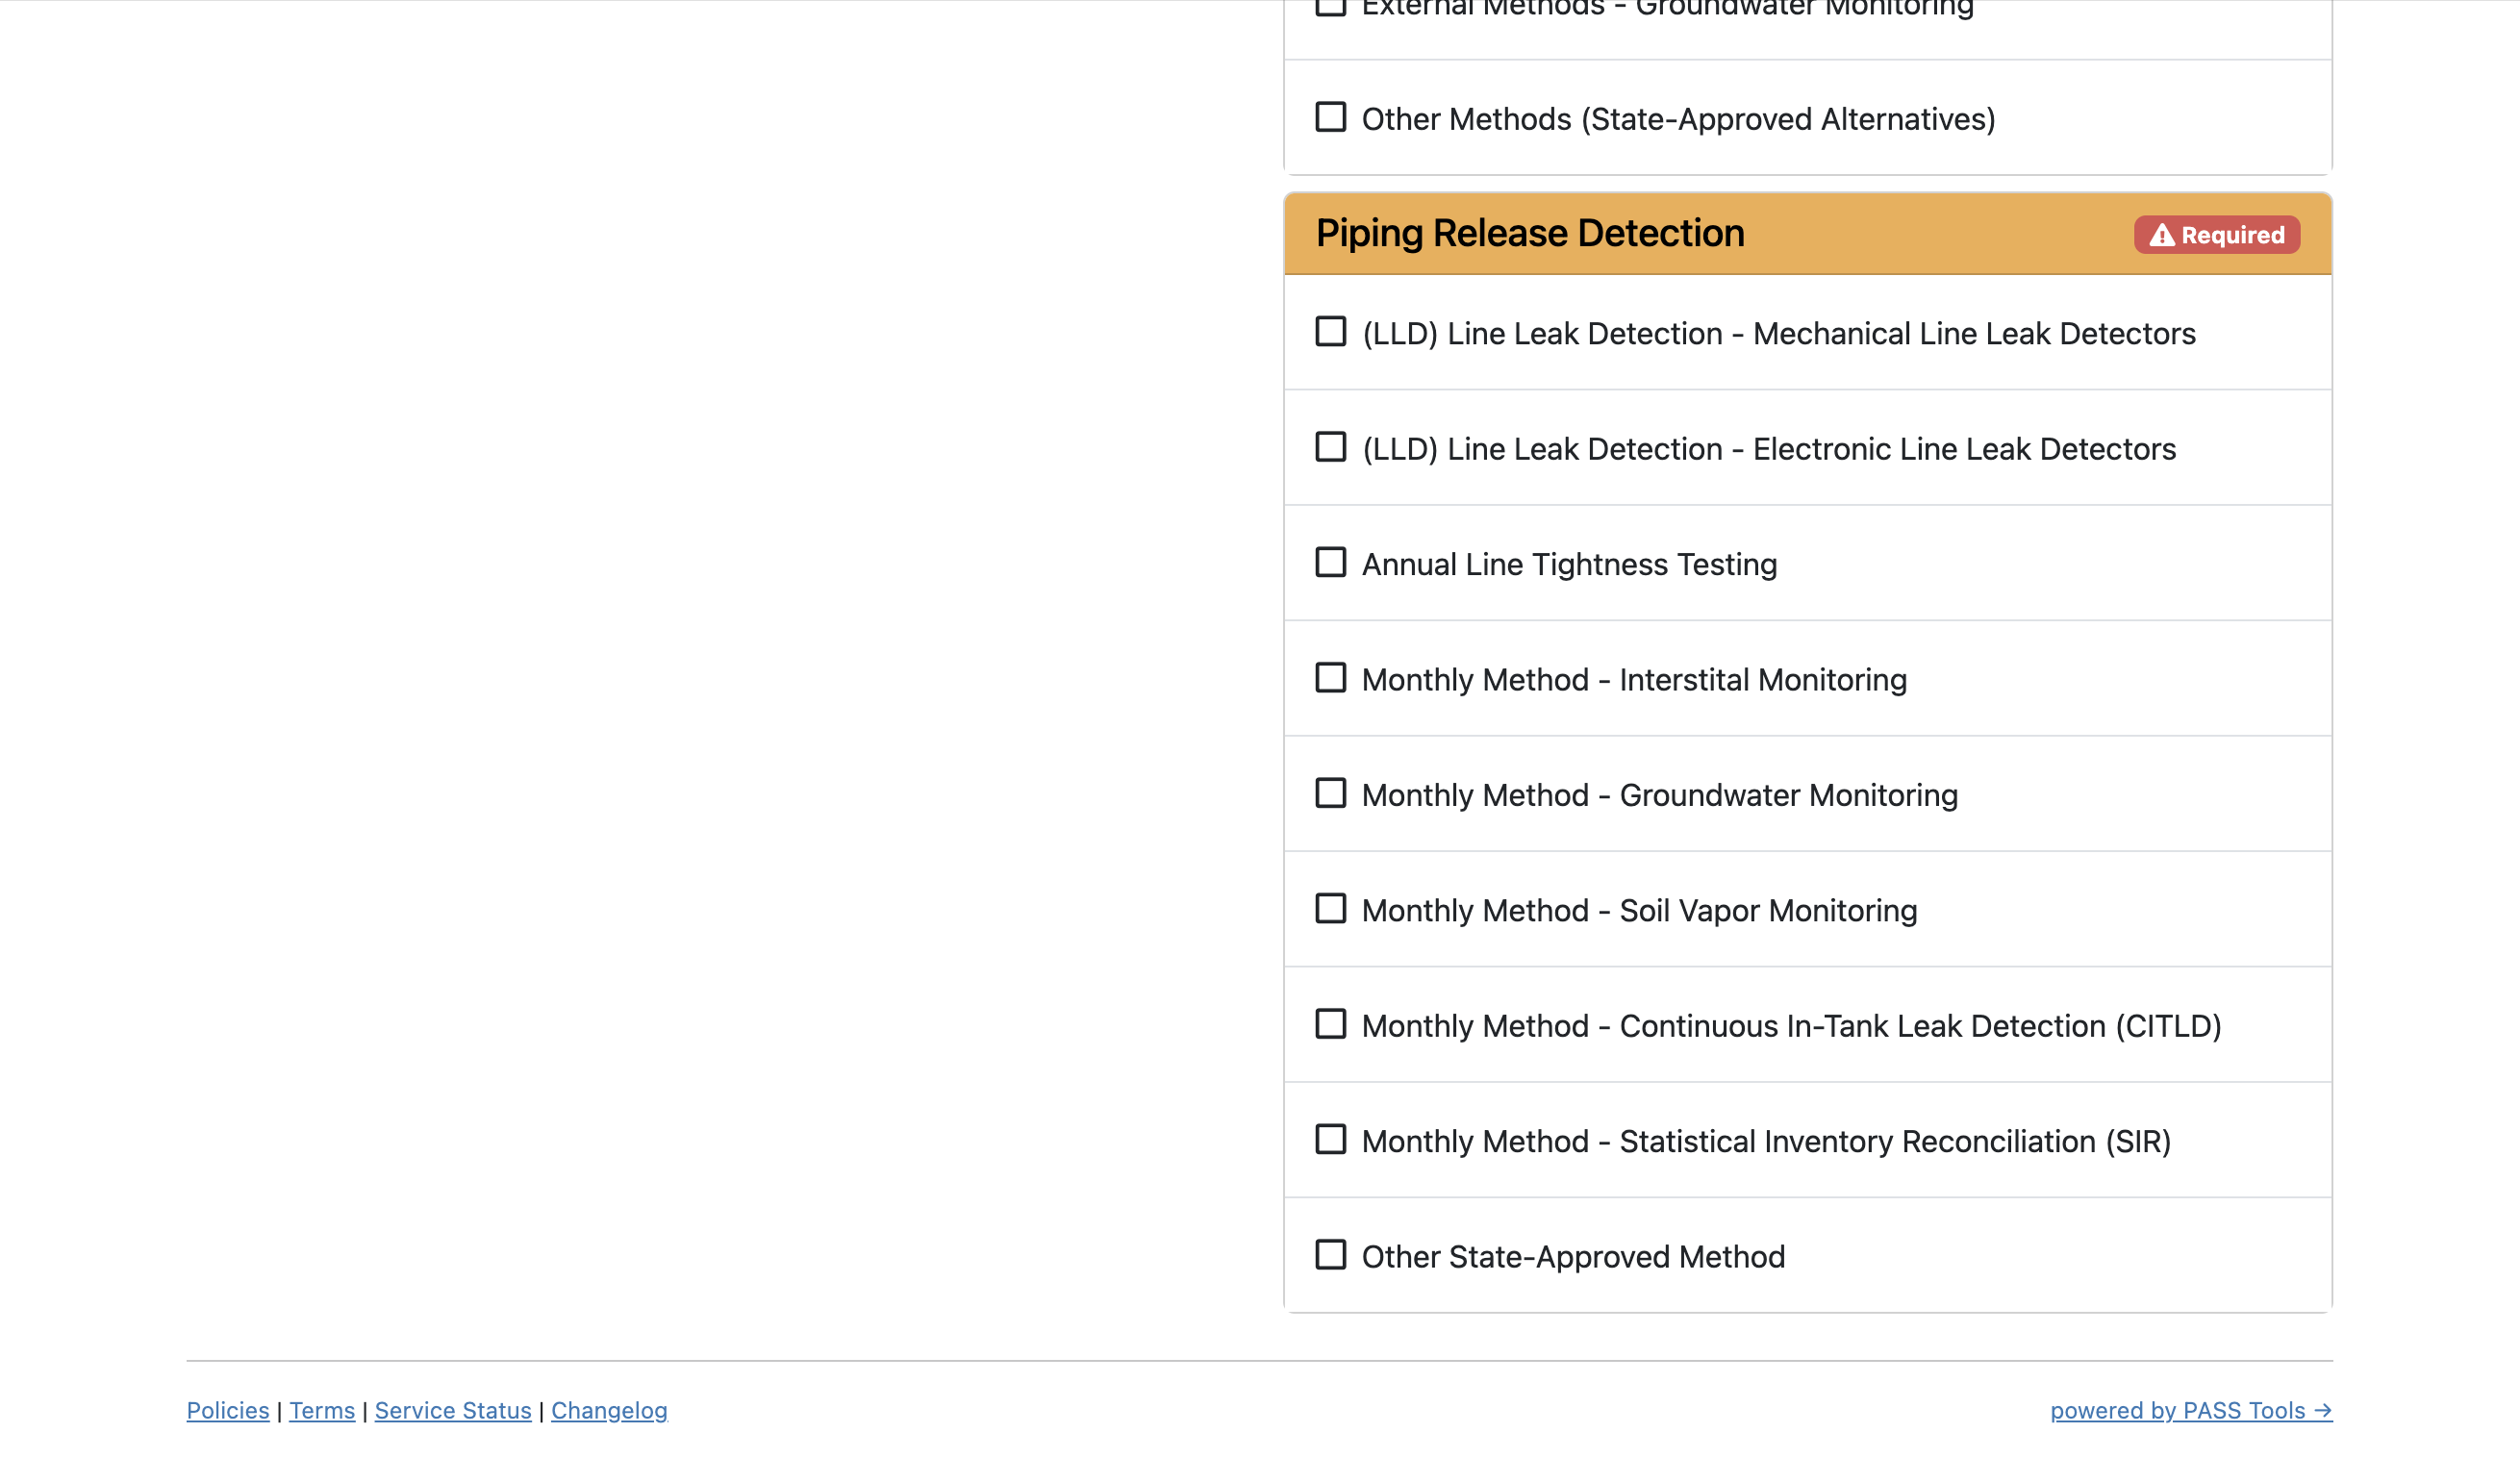Enable Electronic Line Leak Detectors option
Image resolution: width=2520 pixels, height=1458 pixels.
pos(1330,447)
